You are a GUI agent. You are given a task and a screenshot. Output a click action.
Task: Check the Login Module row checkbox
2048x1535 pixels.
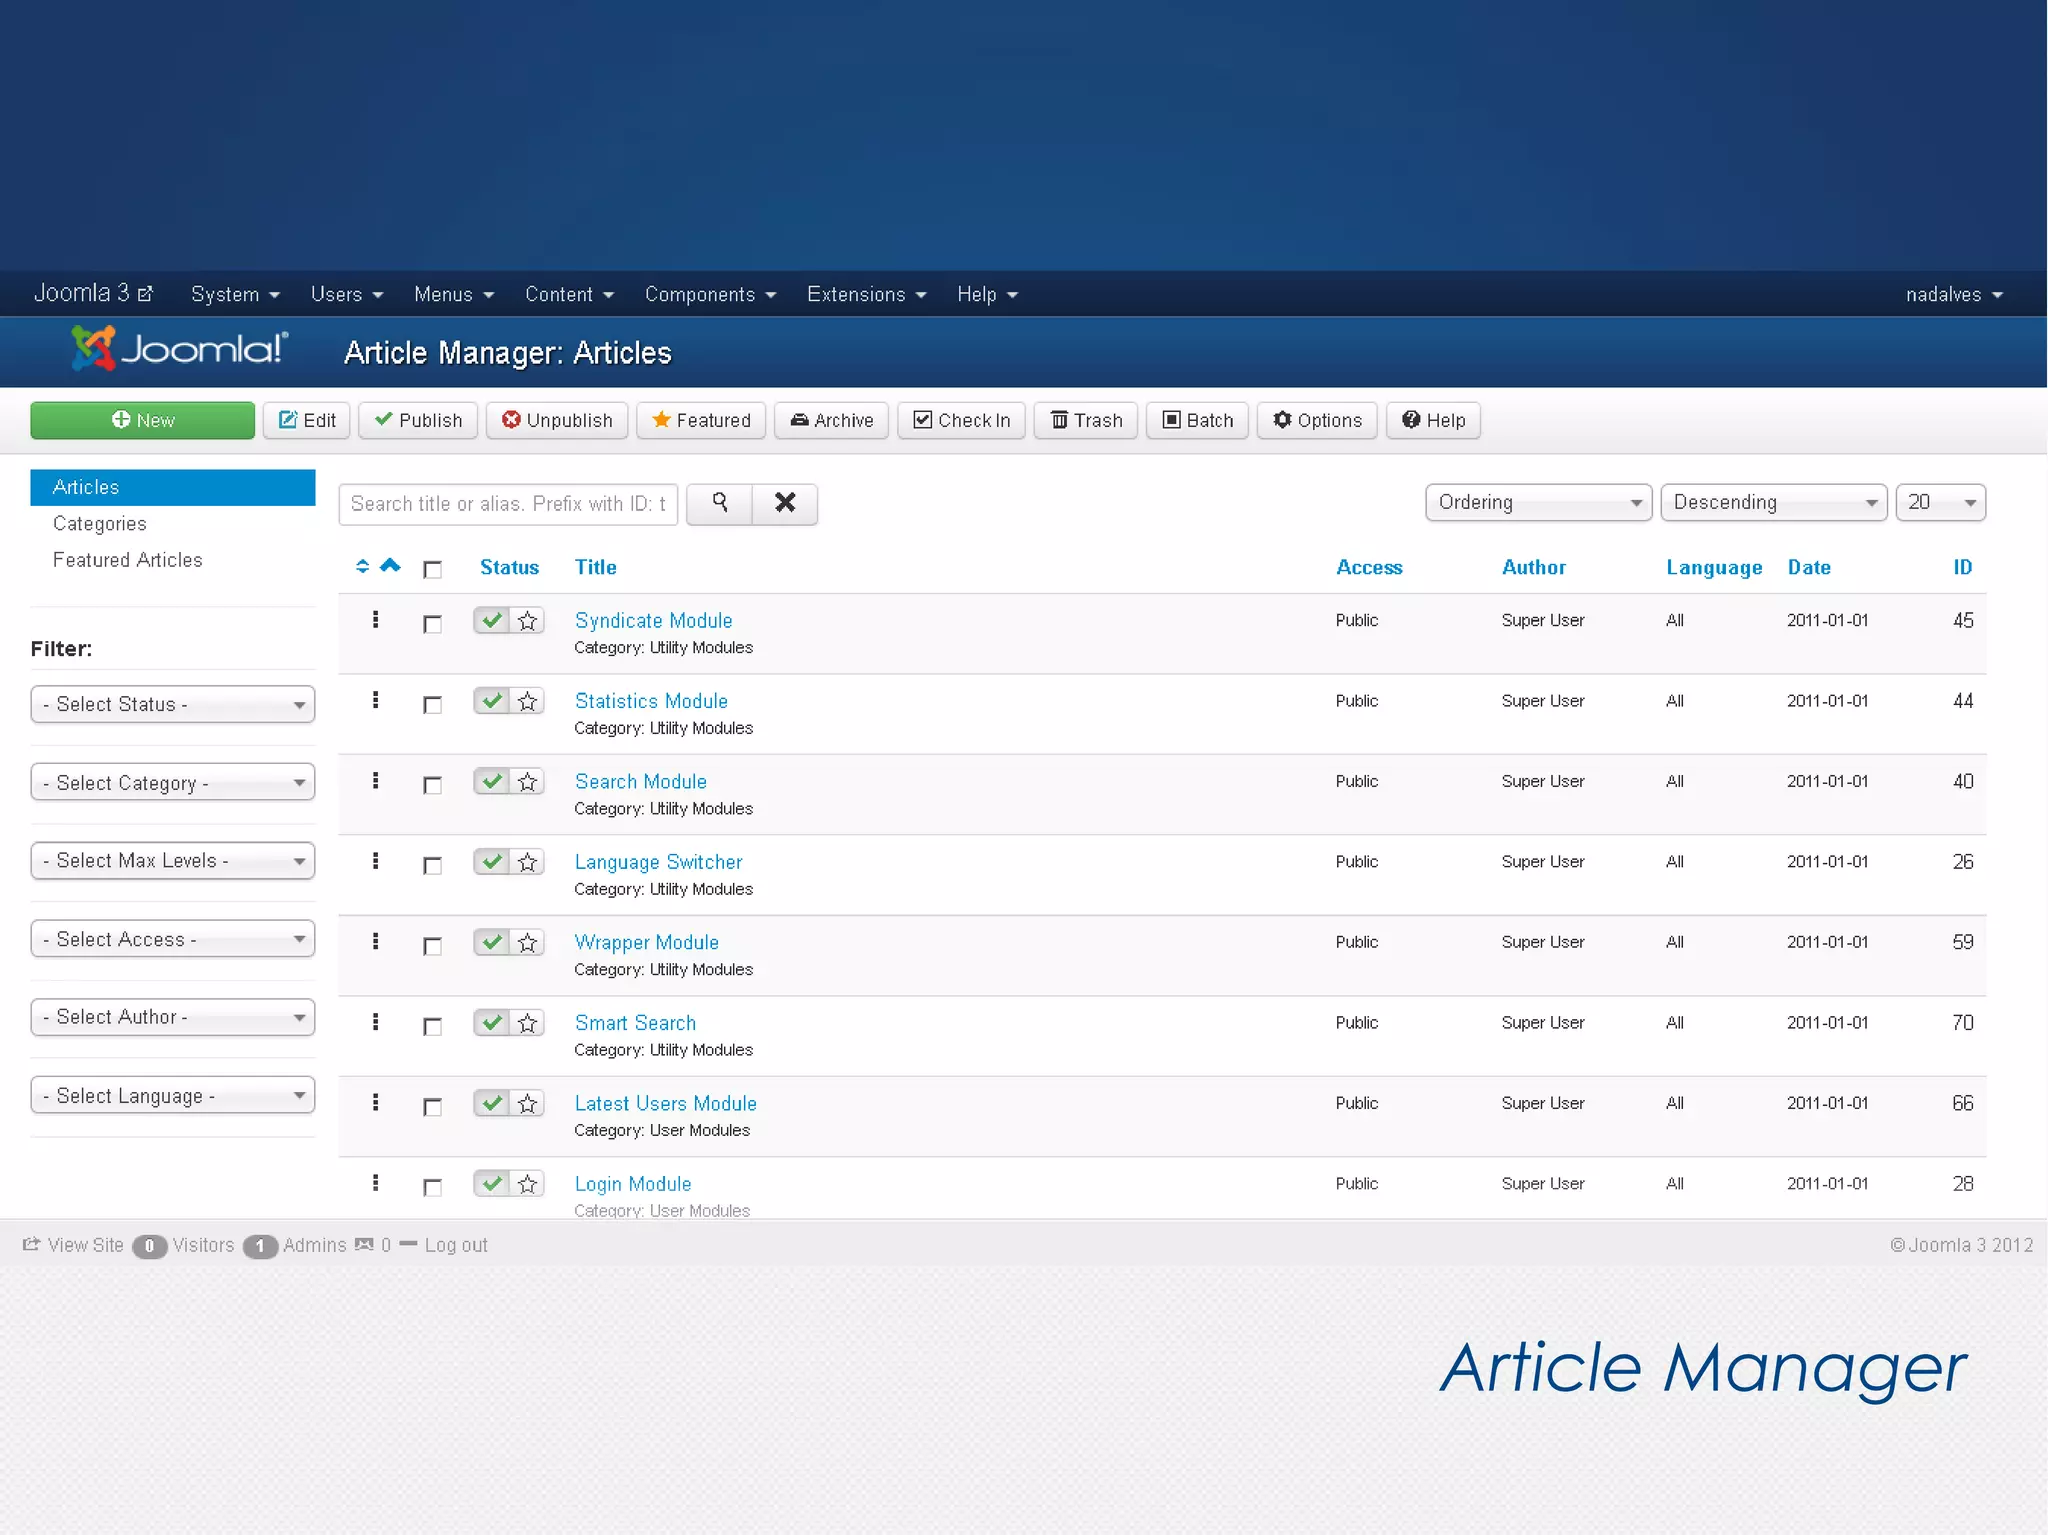(432, 1188)
